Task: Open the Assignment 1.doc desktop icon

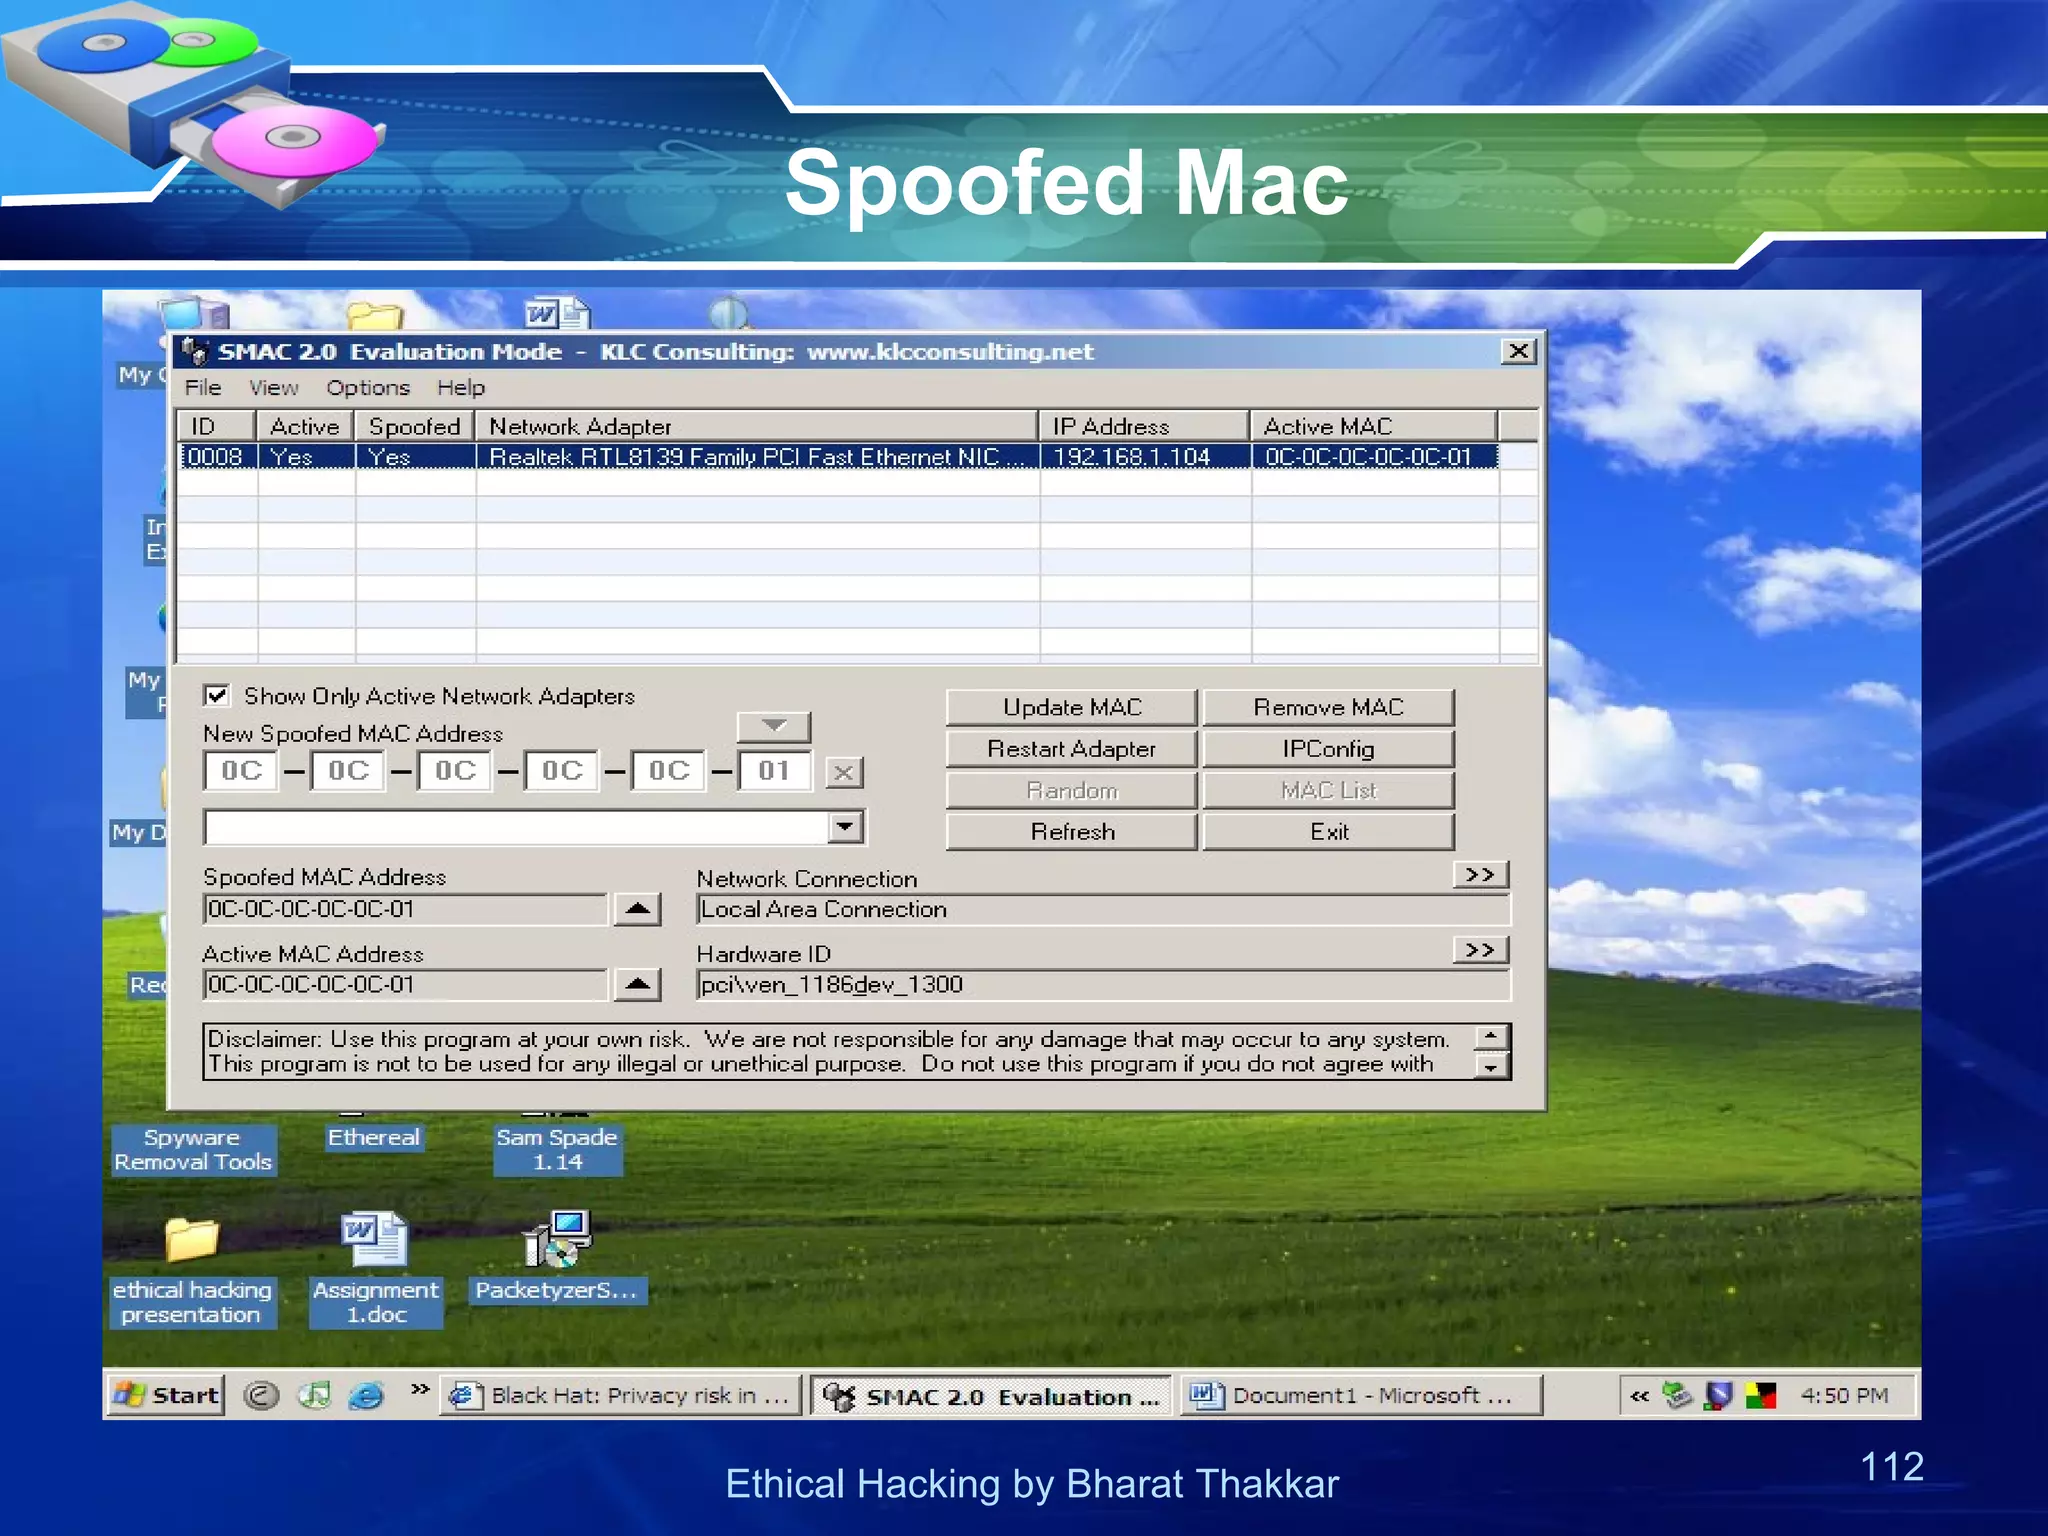Action: [375, 1240]
